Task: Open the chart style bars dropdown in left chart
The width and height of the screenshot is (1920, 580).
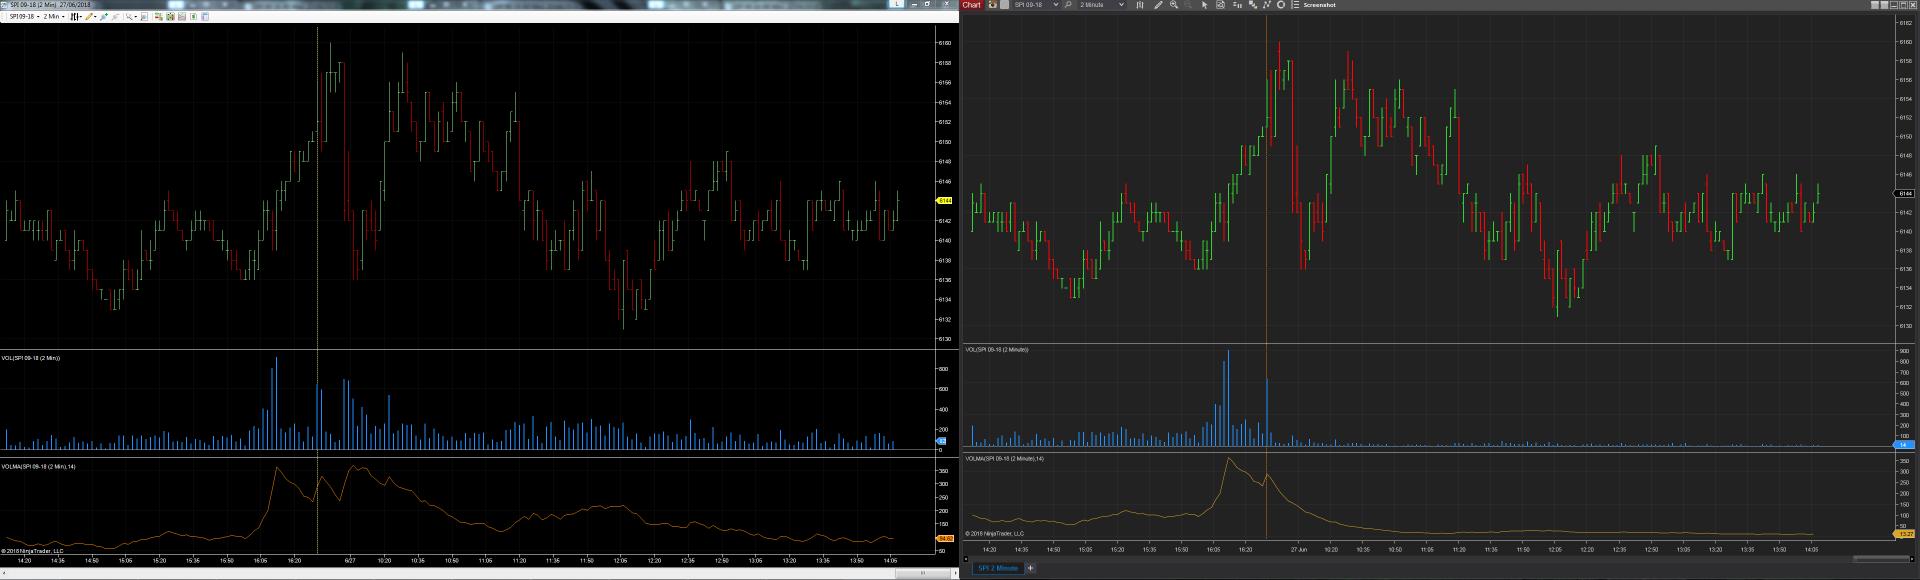Action: 76,17
